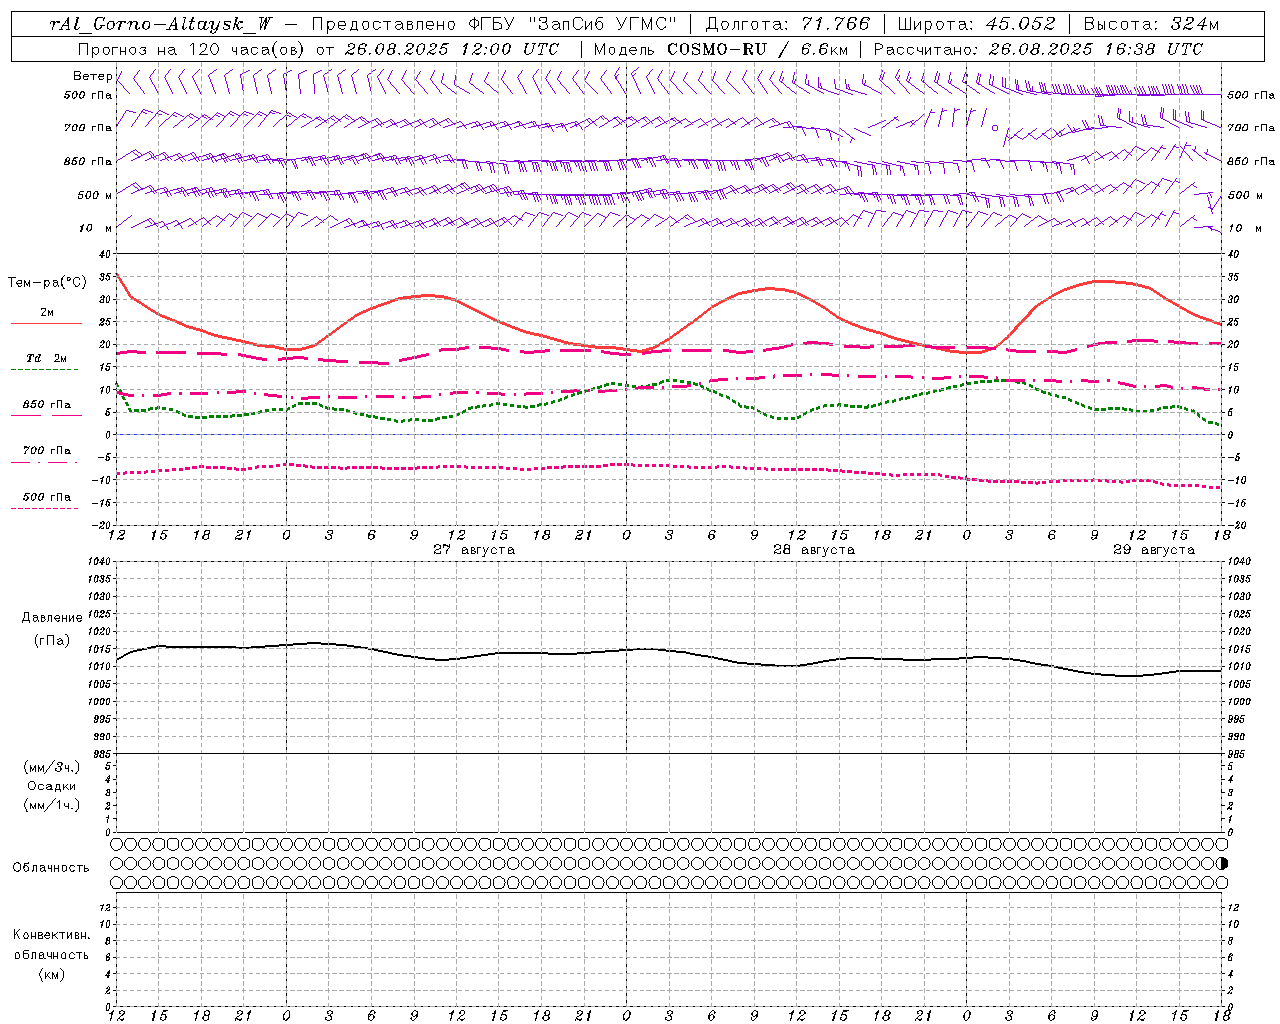Click the '10 м' wind level label on left

click(x=96, y=228)
